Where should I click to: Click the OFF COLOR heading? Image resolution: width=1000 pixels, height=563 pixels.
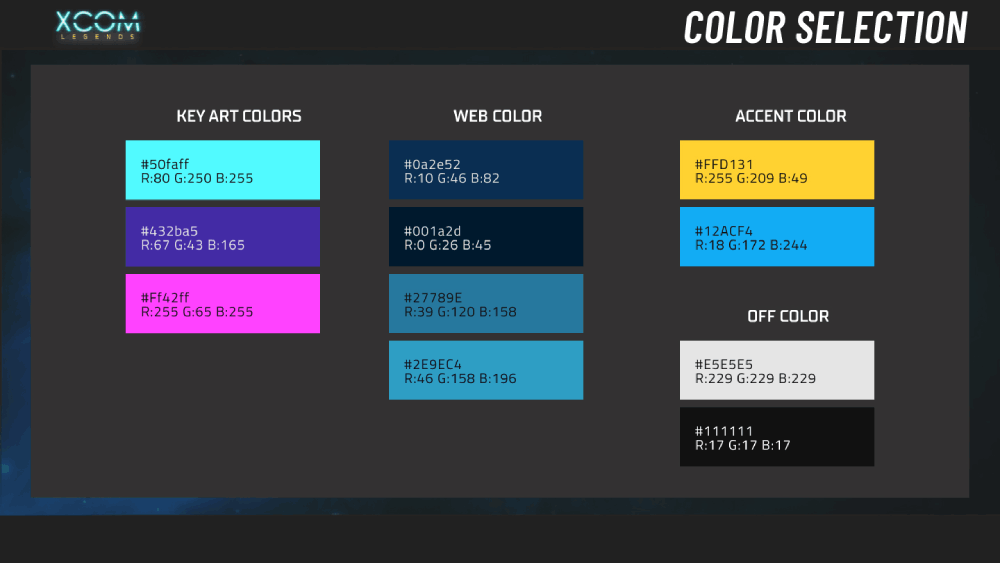click(x=788, y=316)
